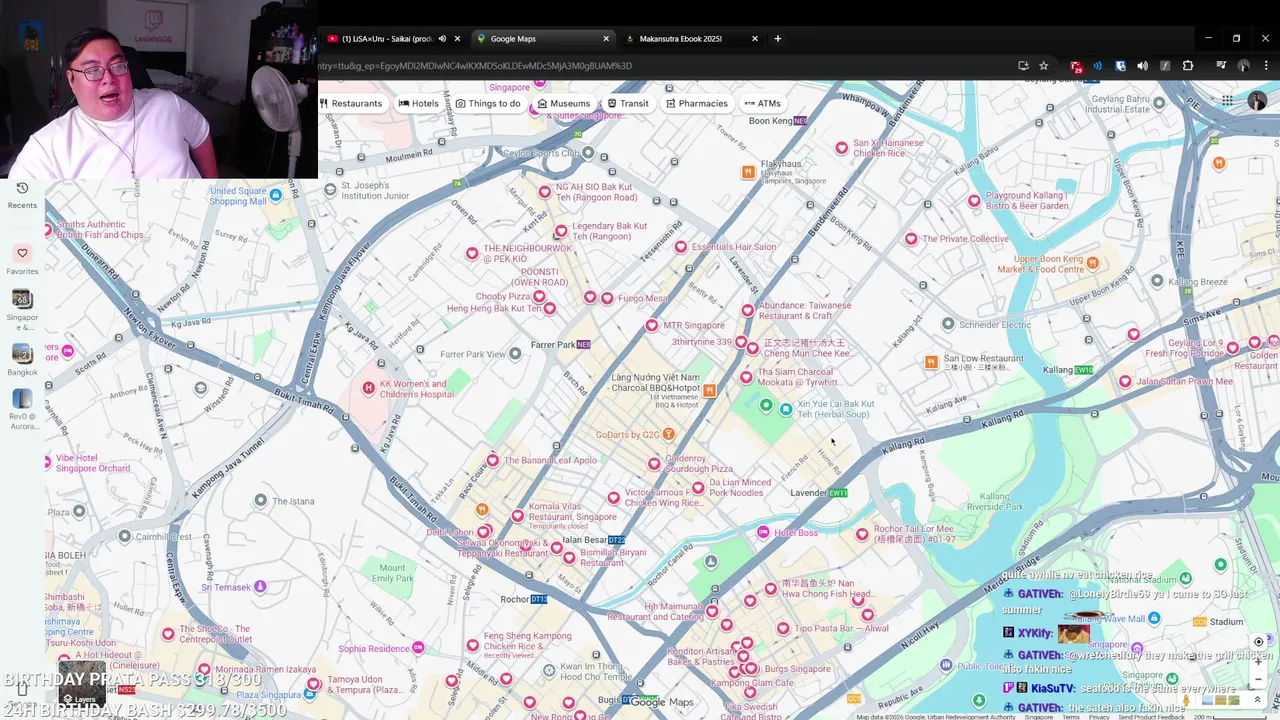Select Legendary Bak Kut Teh (Rangoon) marker

tap(561, 231)
